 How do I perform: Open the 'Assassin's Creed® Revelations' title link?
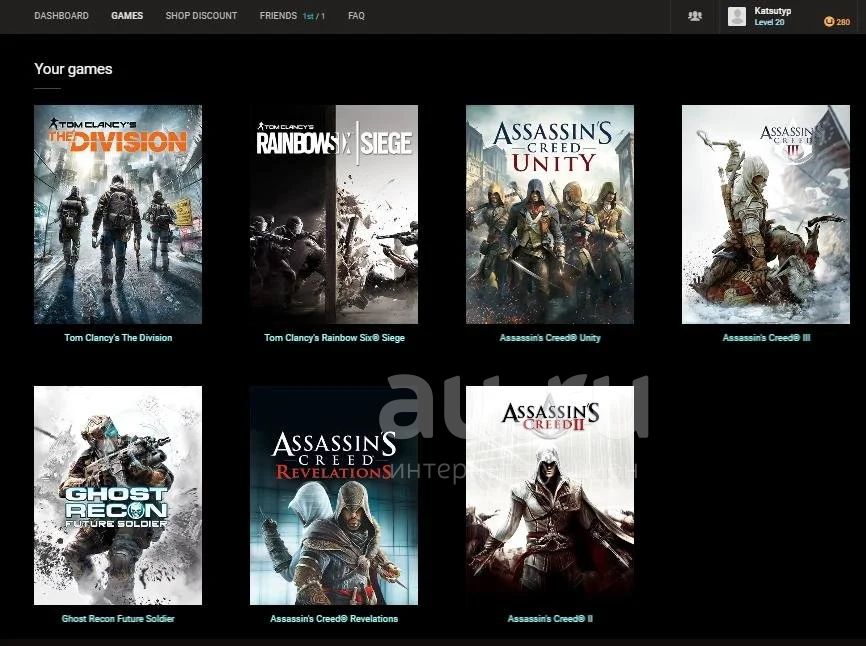tap(334, 619)
